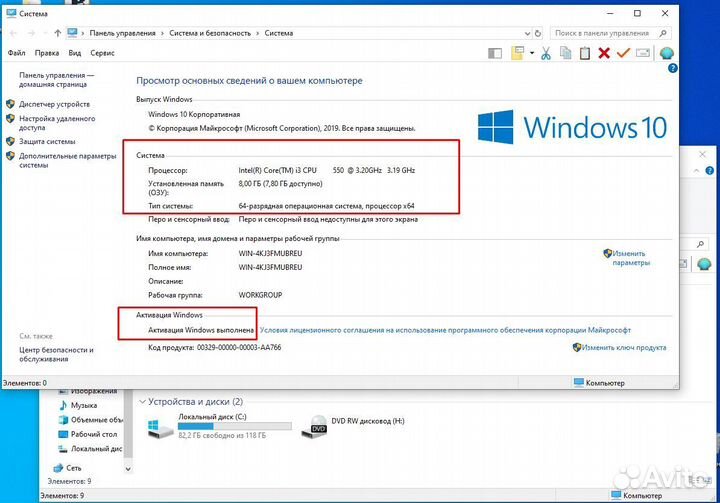
Task: Open Microsoft license agreement terms link
Action: [445, 330]
